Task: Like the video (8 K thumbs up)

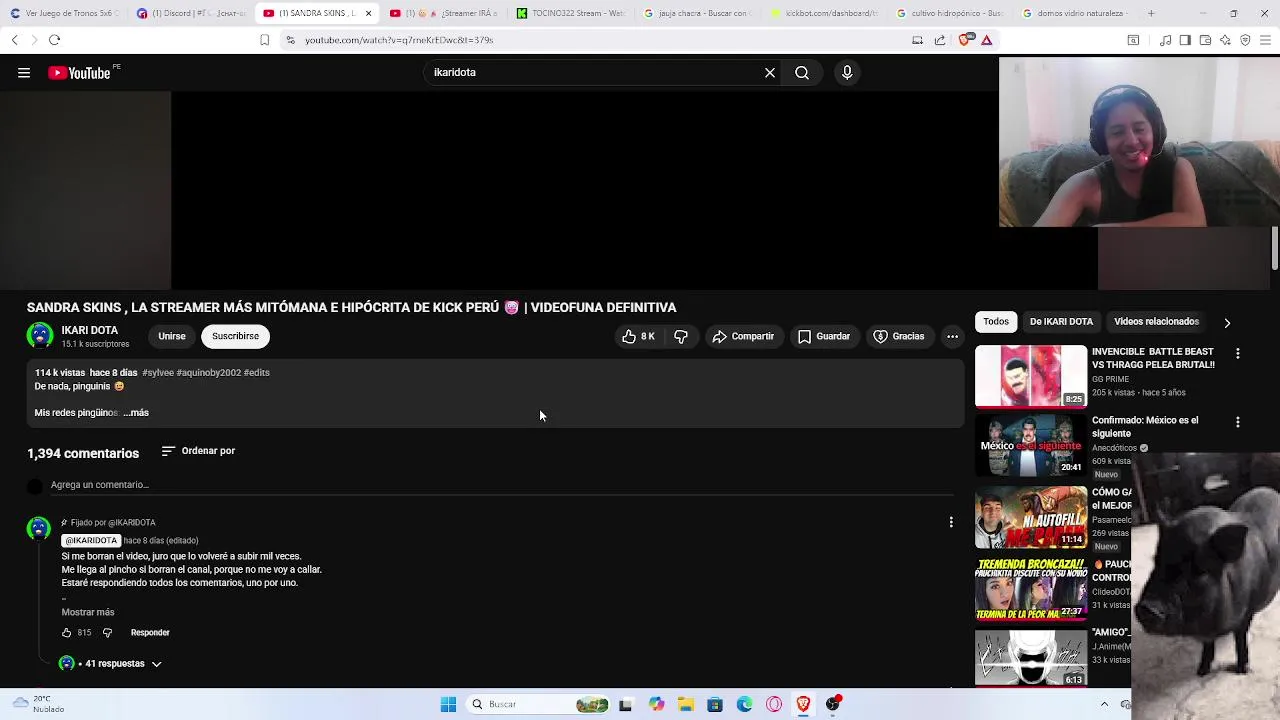Action: [638, 337]
